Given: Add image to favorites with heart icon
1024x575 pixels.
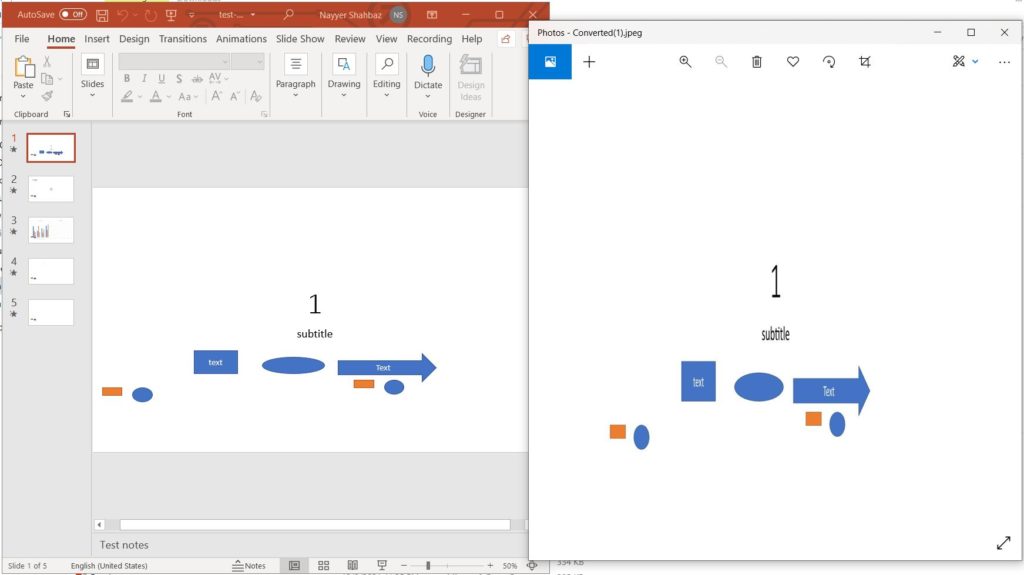Looking at the screenshot, I should click(x=793, y=62).
